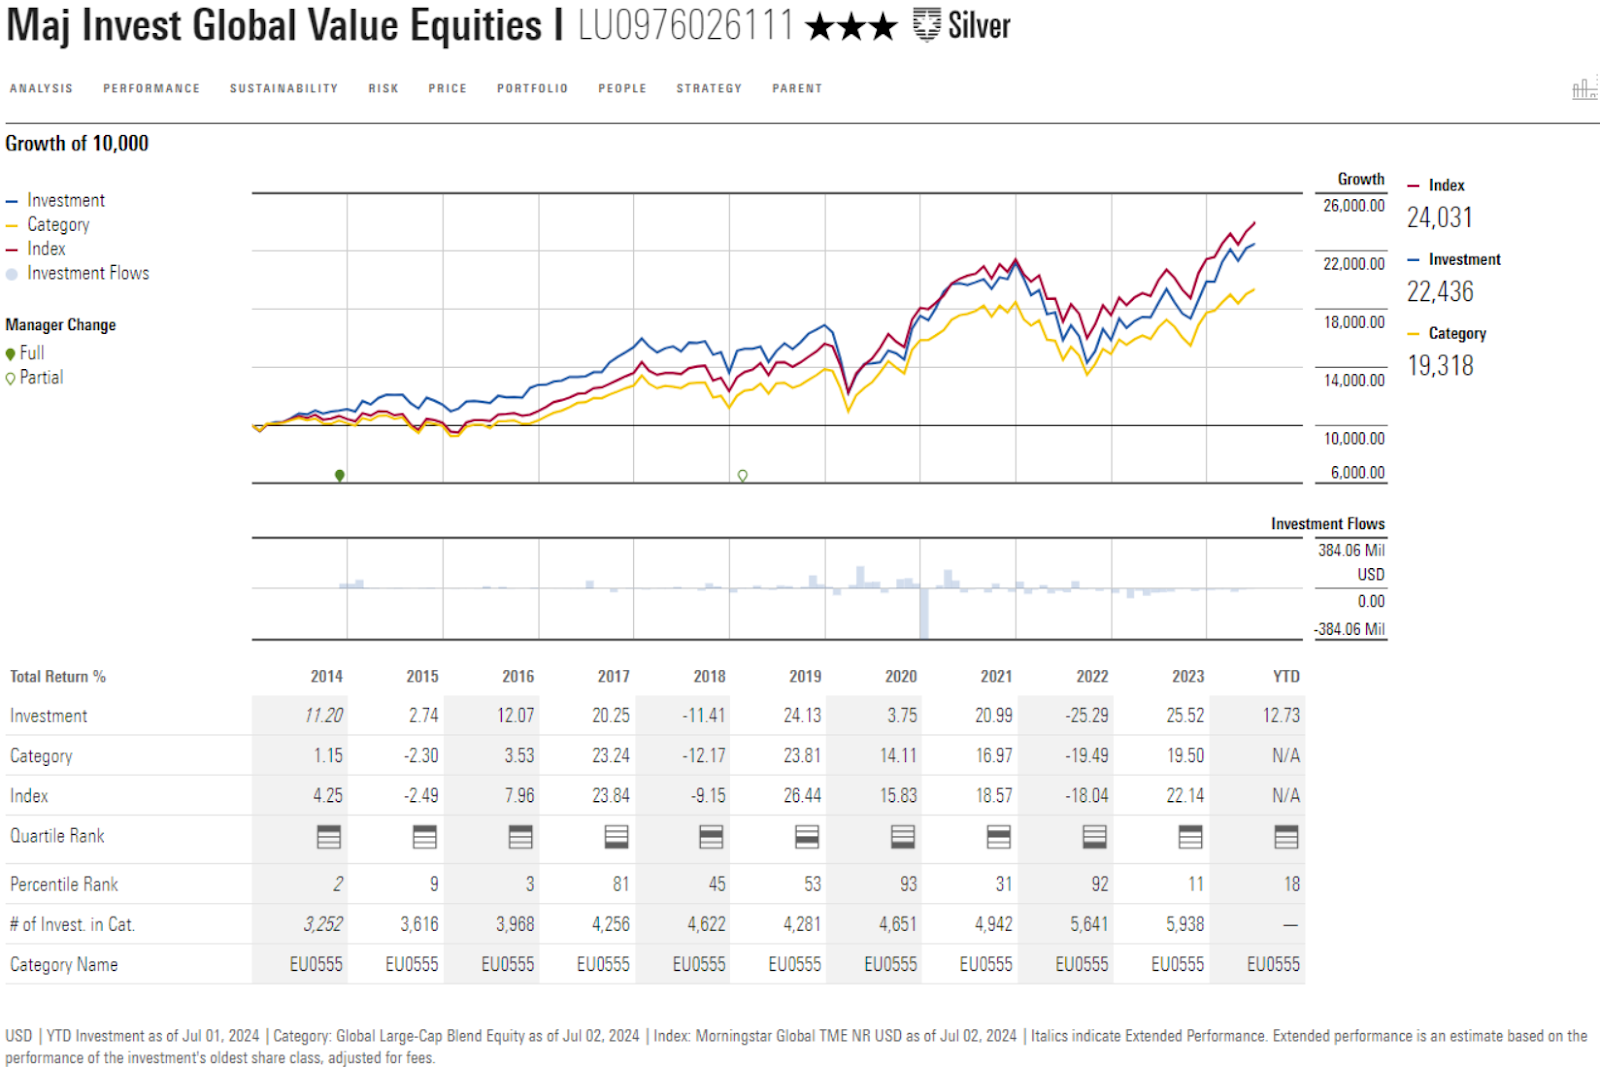1600x1068 pixels.
Task: Click the 2022 quartile rank icon
Action: [x=1095, y=837]
